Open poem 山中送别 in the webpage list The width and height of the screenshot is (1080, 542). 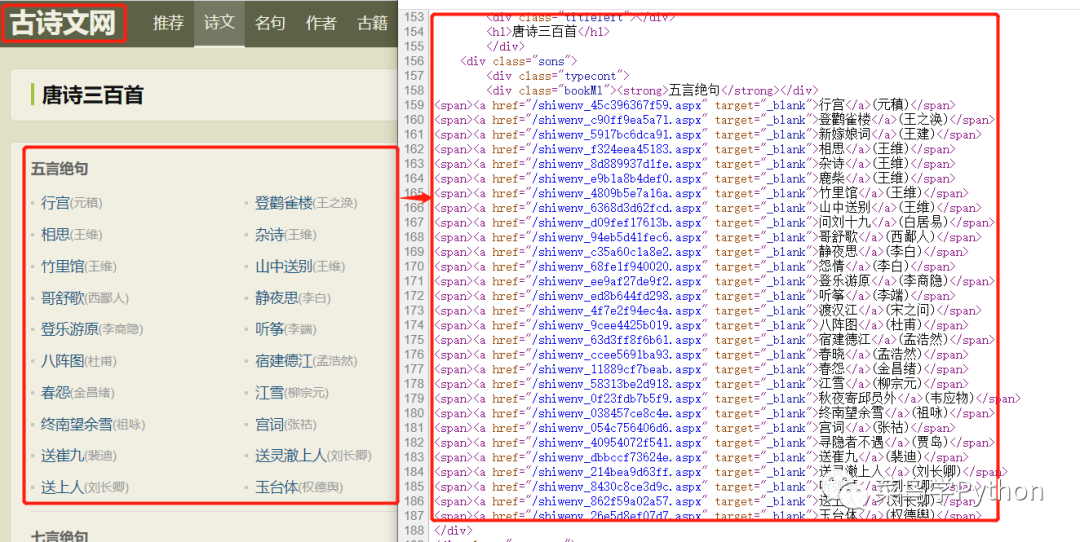(284, 267)
